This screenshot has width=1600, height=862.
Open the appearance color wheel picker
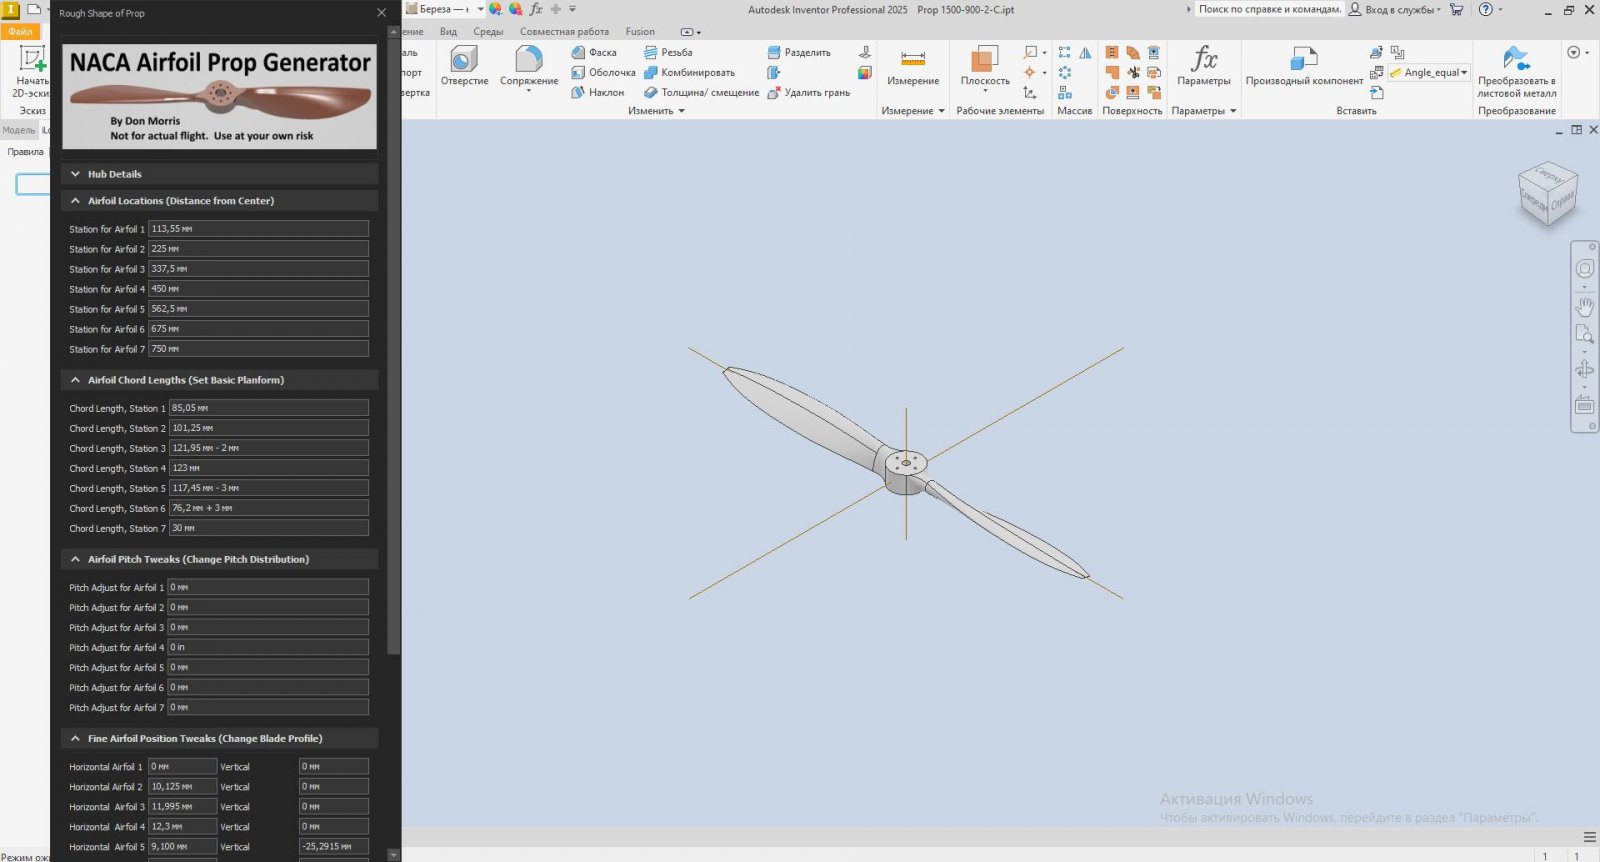(x=515, y=9)
